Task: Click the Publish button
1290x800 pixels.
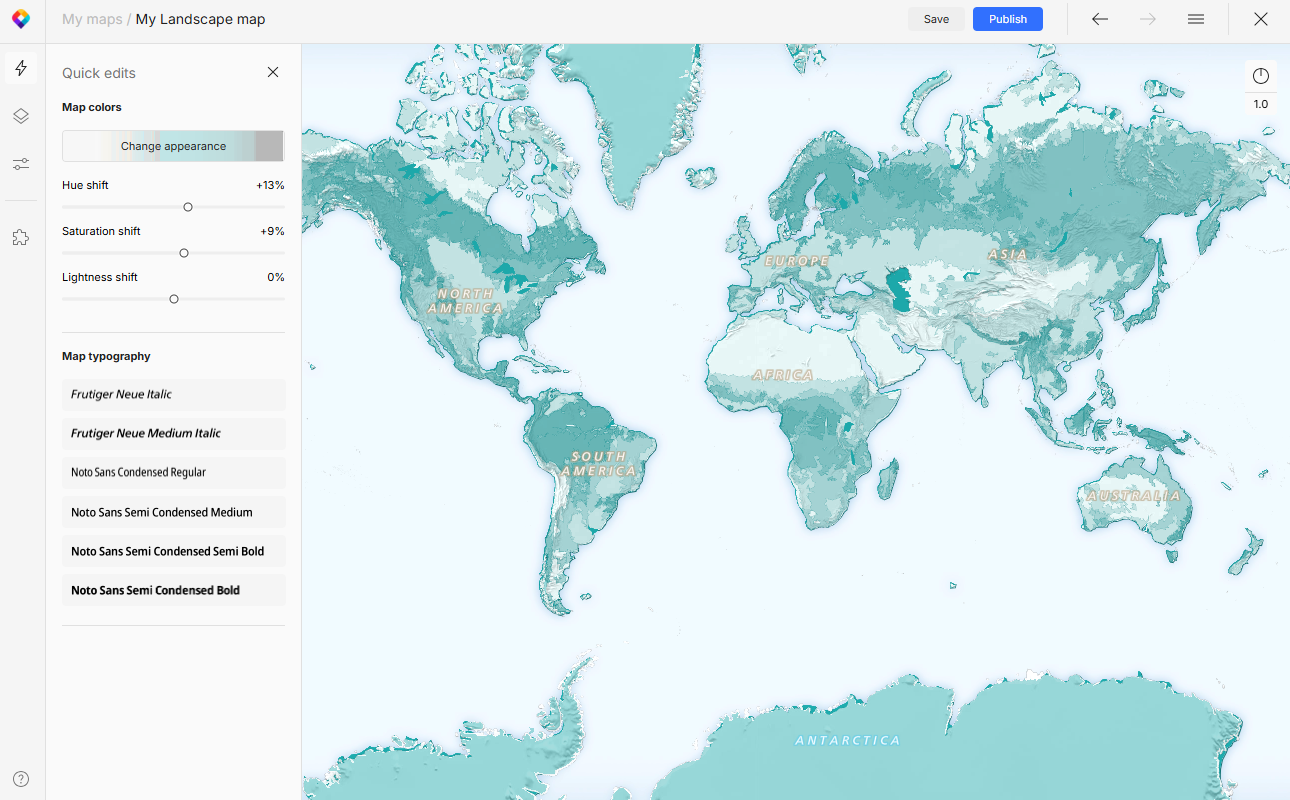Action: point(1008,19)
